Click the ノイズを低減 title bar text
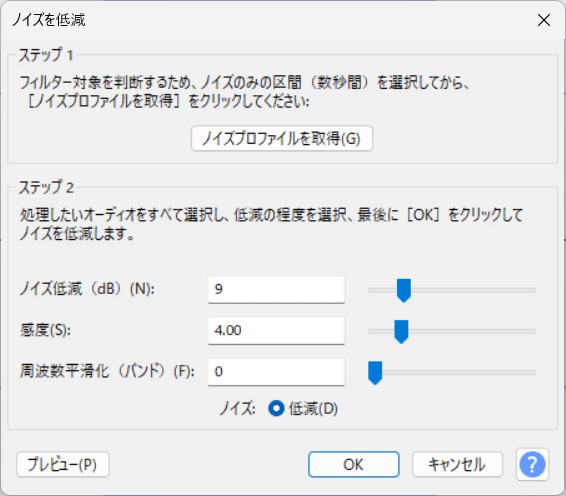 click(49, 20)
